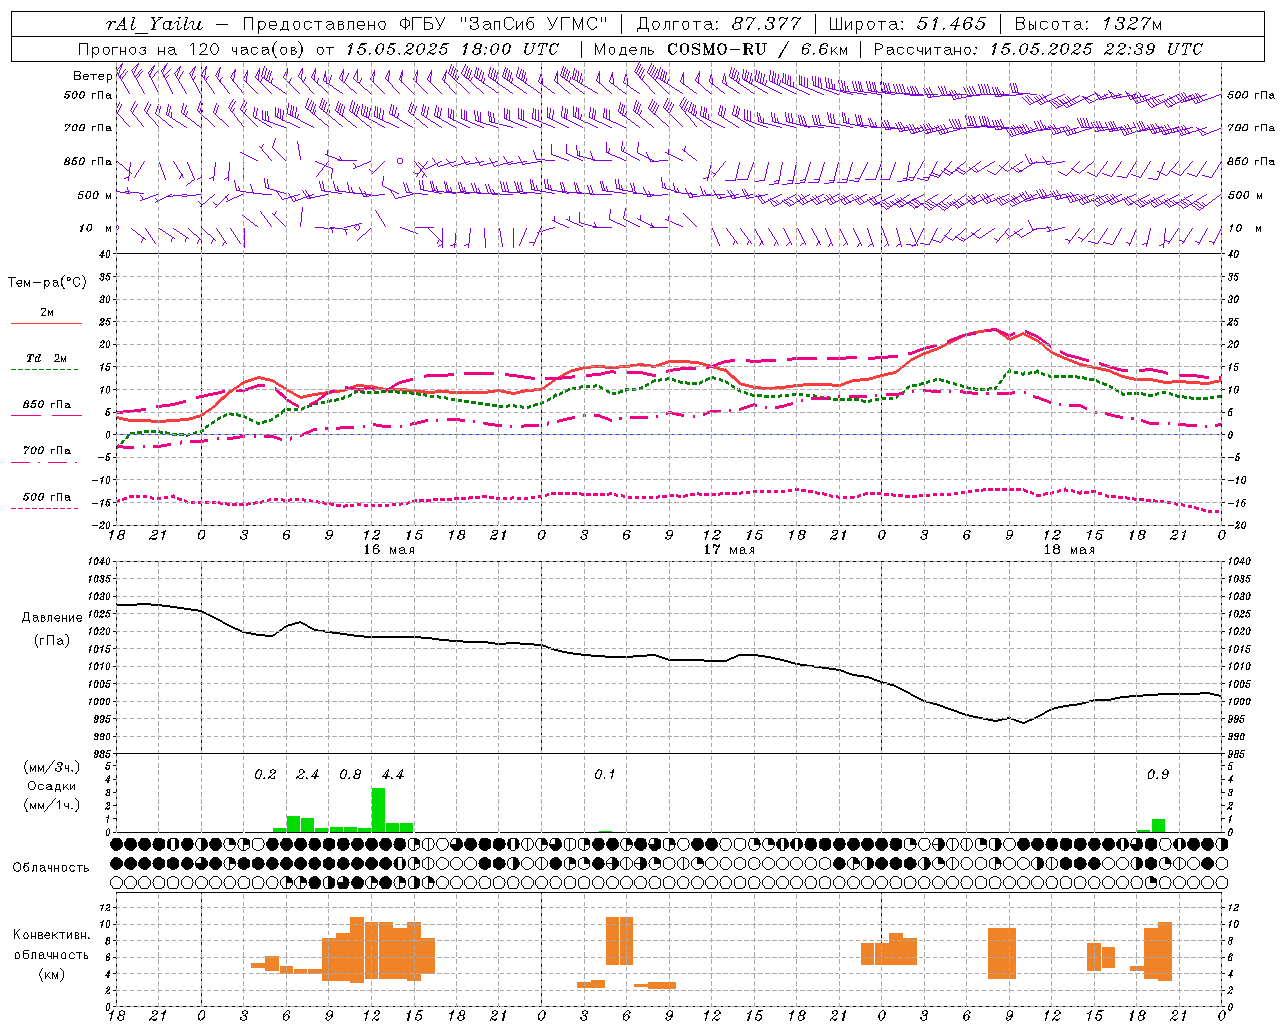Click the 3-hour precipitation value '4.4'
This screenshot has height=1024, width=1280.
coord(393,775)
